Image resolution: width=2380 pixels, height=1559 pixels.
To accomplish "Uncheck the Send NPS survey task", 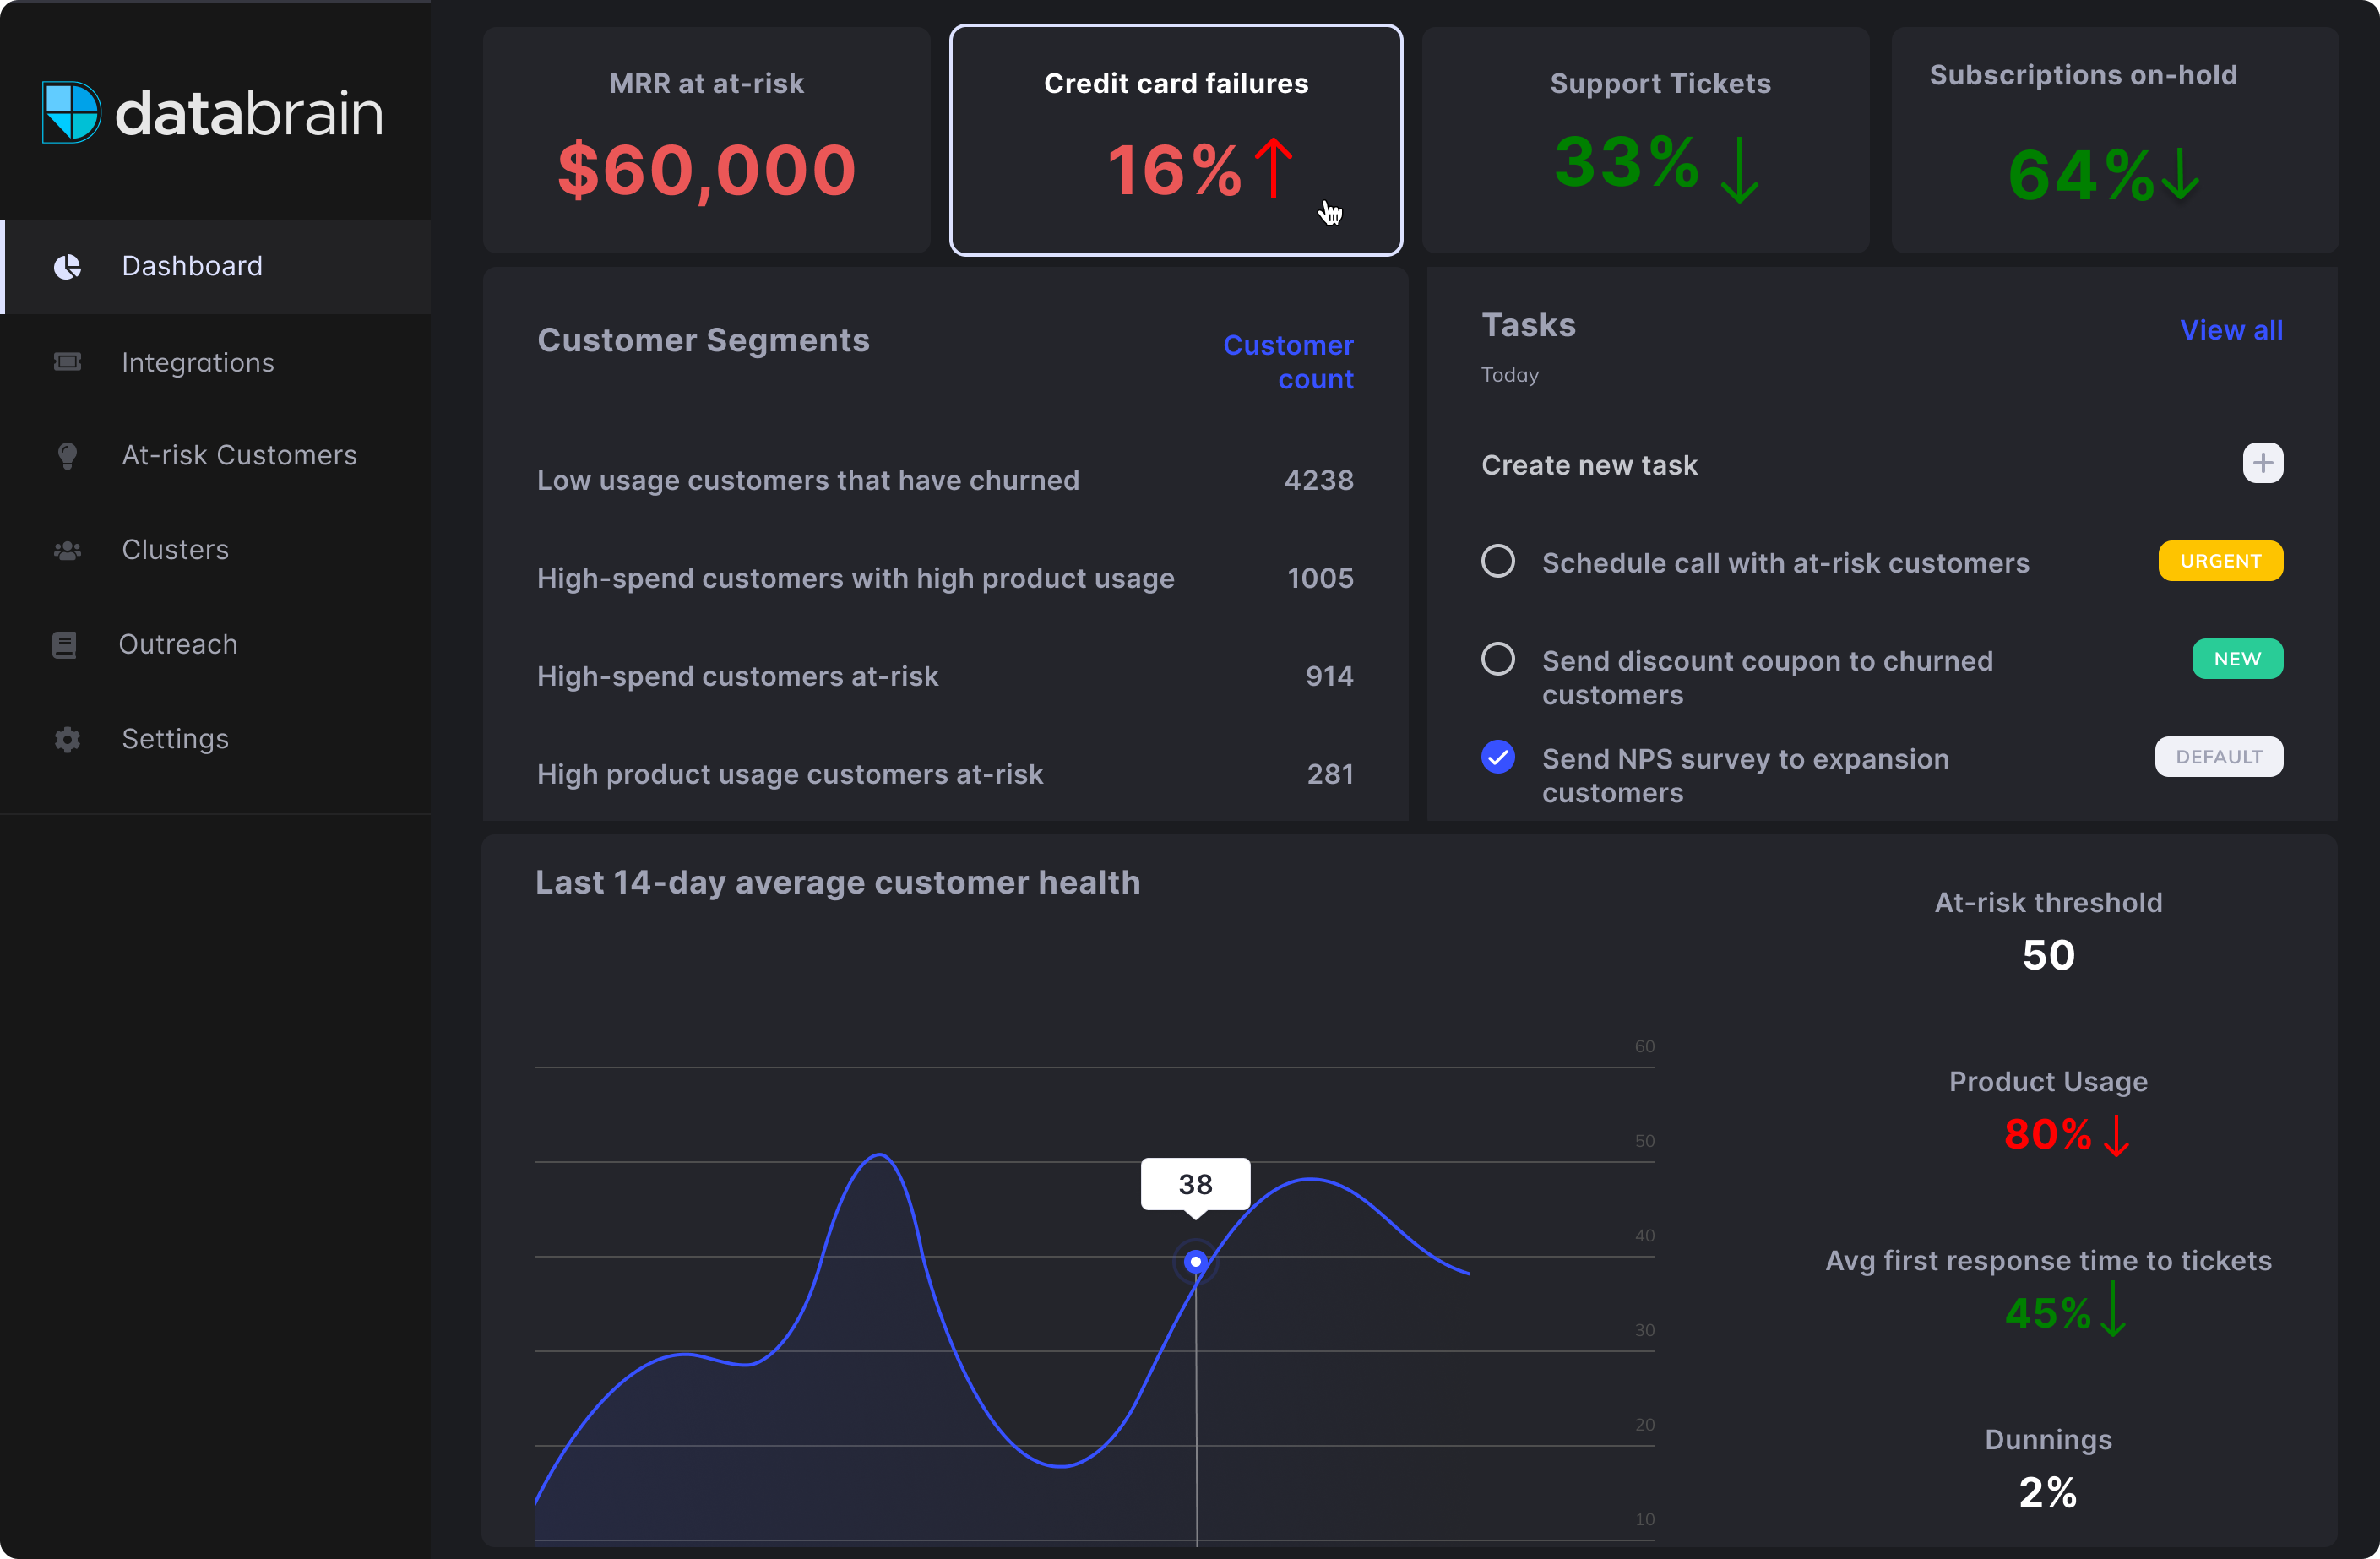I will click(1497, 757).
